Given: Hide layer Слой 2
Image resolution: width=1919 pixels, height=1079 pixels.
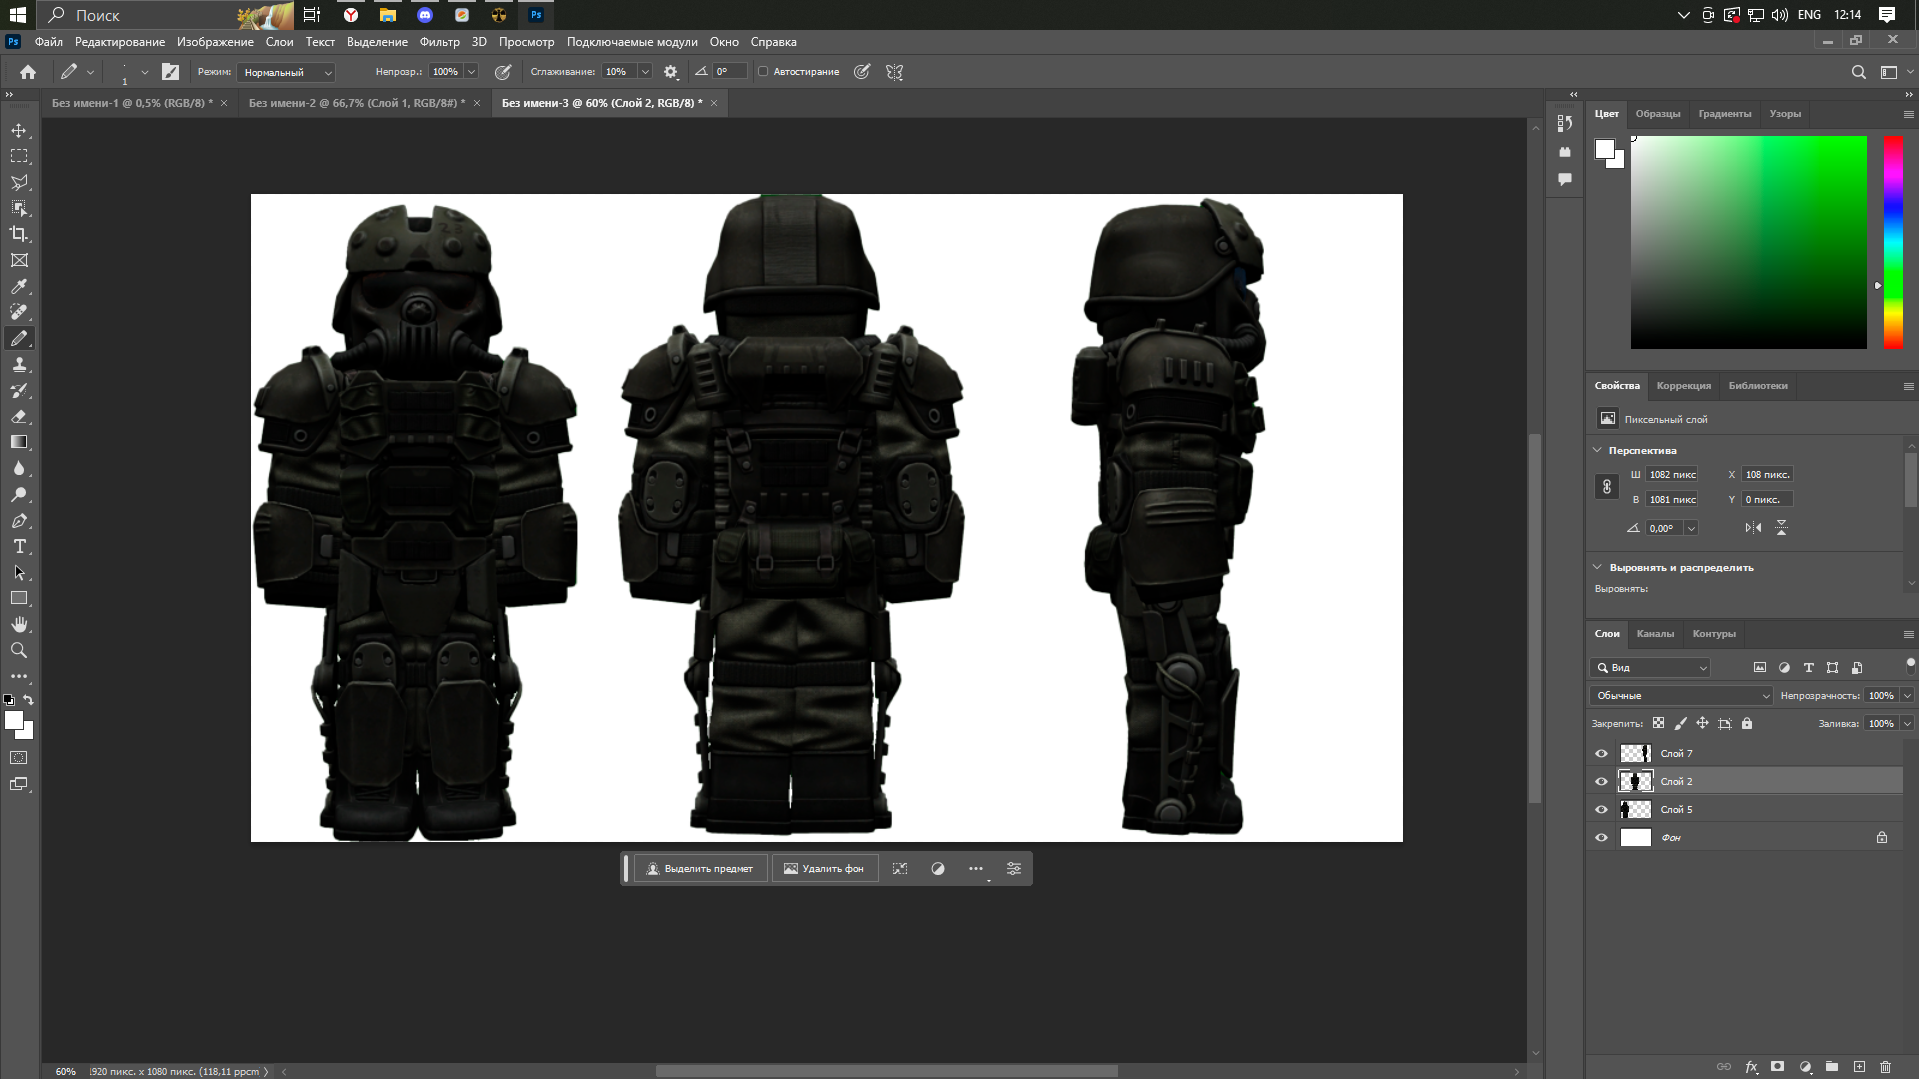Looking at the screenshot, I should 1601,782.
